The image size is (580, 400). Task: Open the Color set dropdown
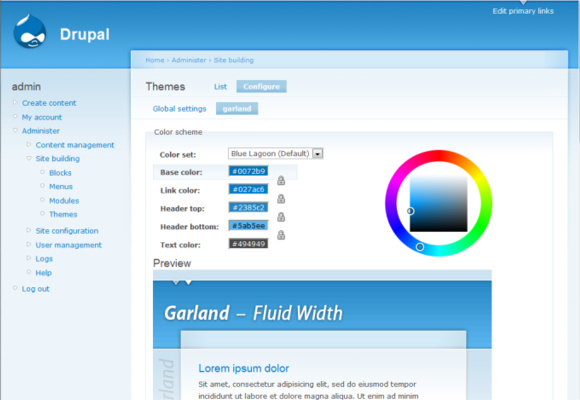coord(276,153)
